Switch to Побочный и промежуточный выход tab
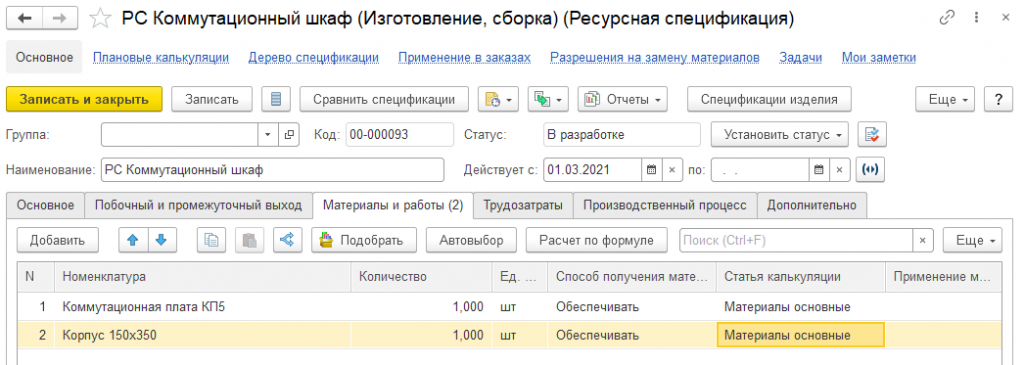The width and height of the screenshot is (1024, 365). (x=199, y=205)
